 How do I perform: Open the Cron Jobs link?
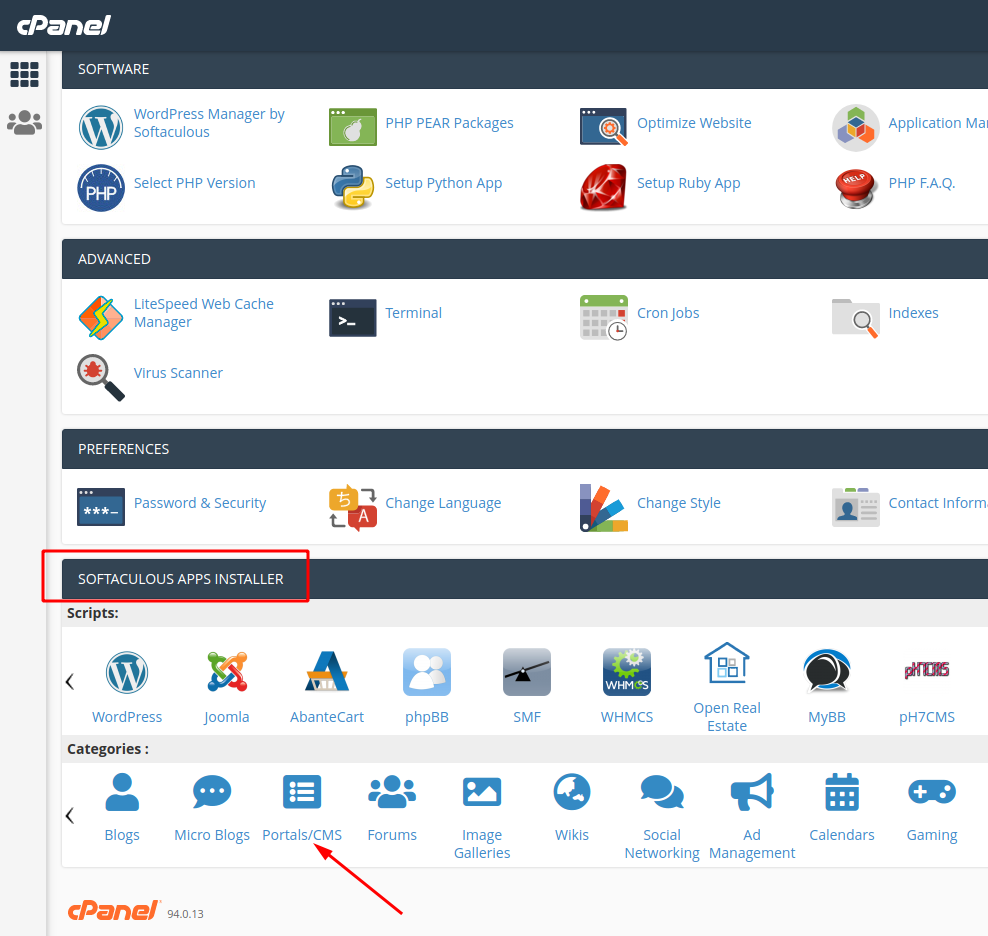(668, 313)
